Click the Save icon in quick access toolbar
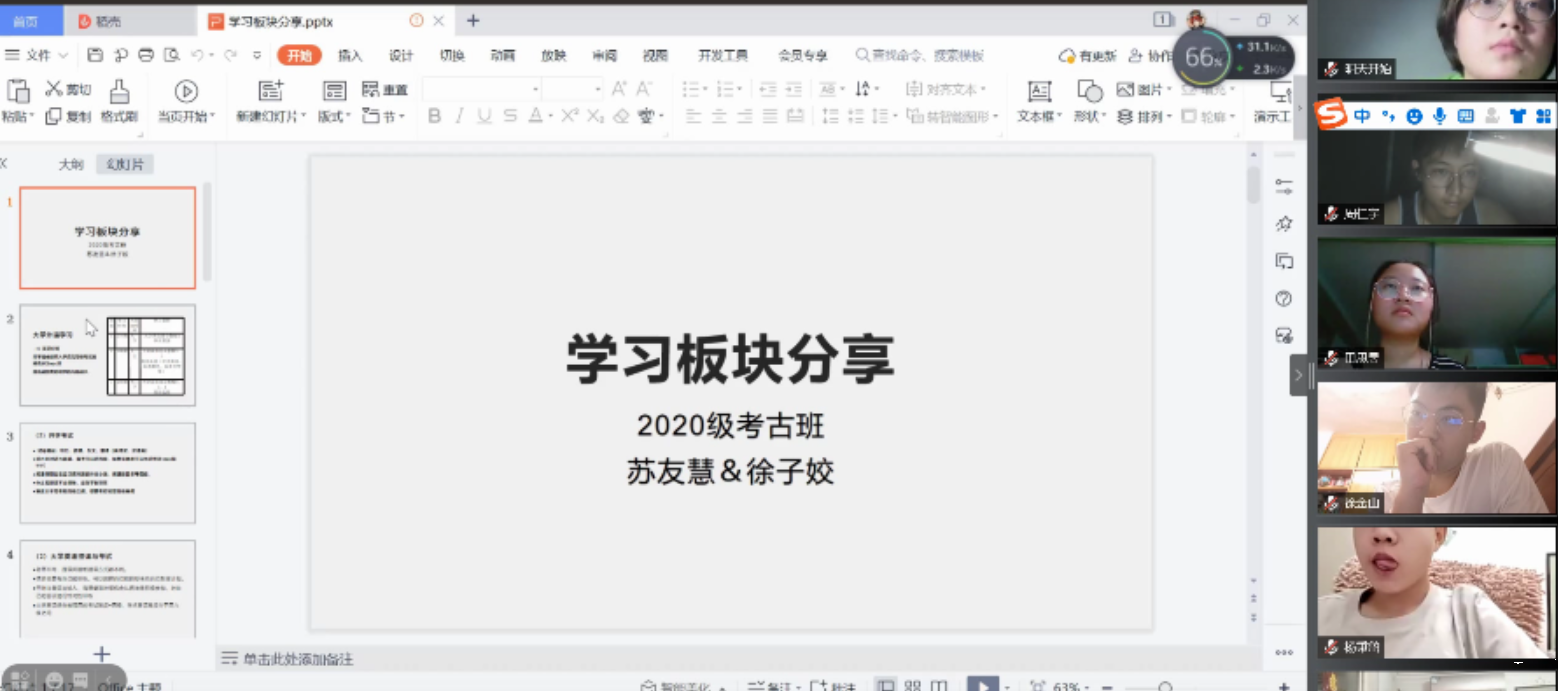This screenshot has width=1558, height=691. click(95, 55)
